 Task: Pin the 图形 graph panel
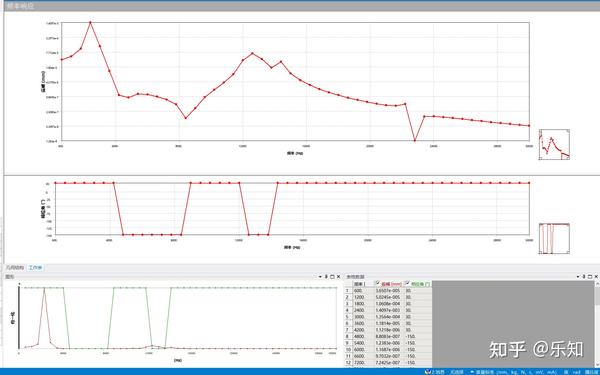[x=326, y=276]
